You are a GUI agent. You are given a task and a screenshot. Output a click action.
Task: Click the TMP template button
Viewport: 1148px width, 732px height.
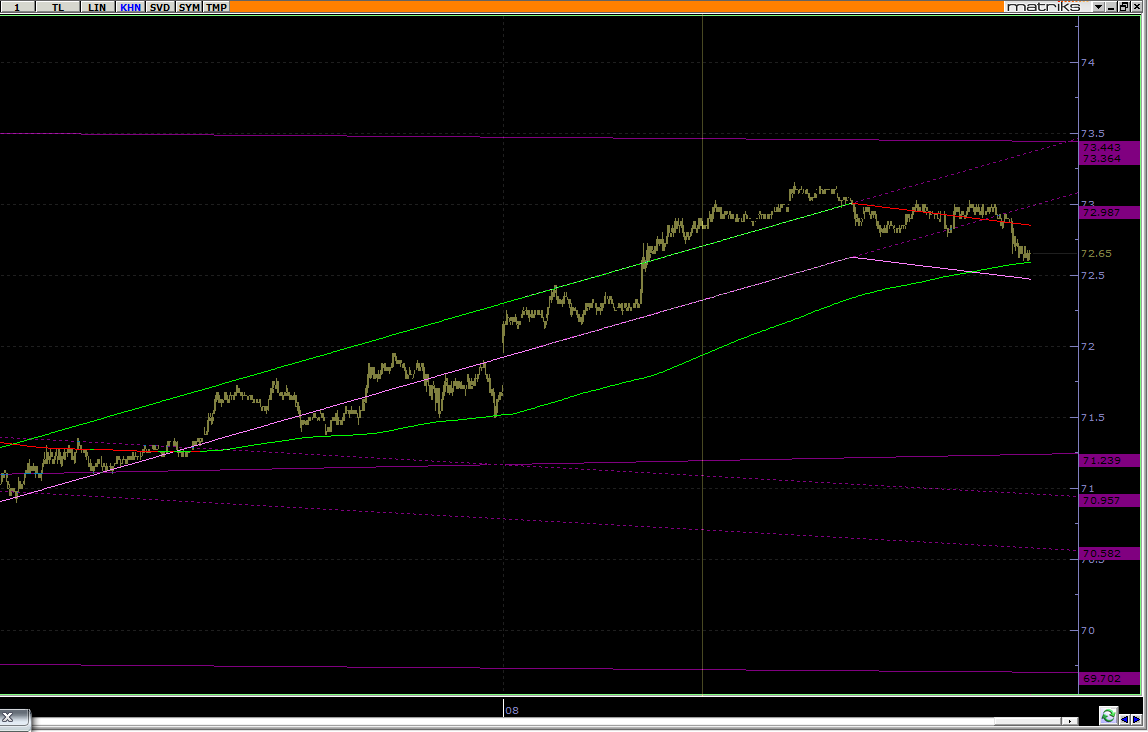[216, 7]
